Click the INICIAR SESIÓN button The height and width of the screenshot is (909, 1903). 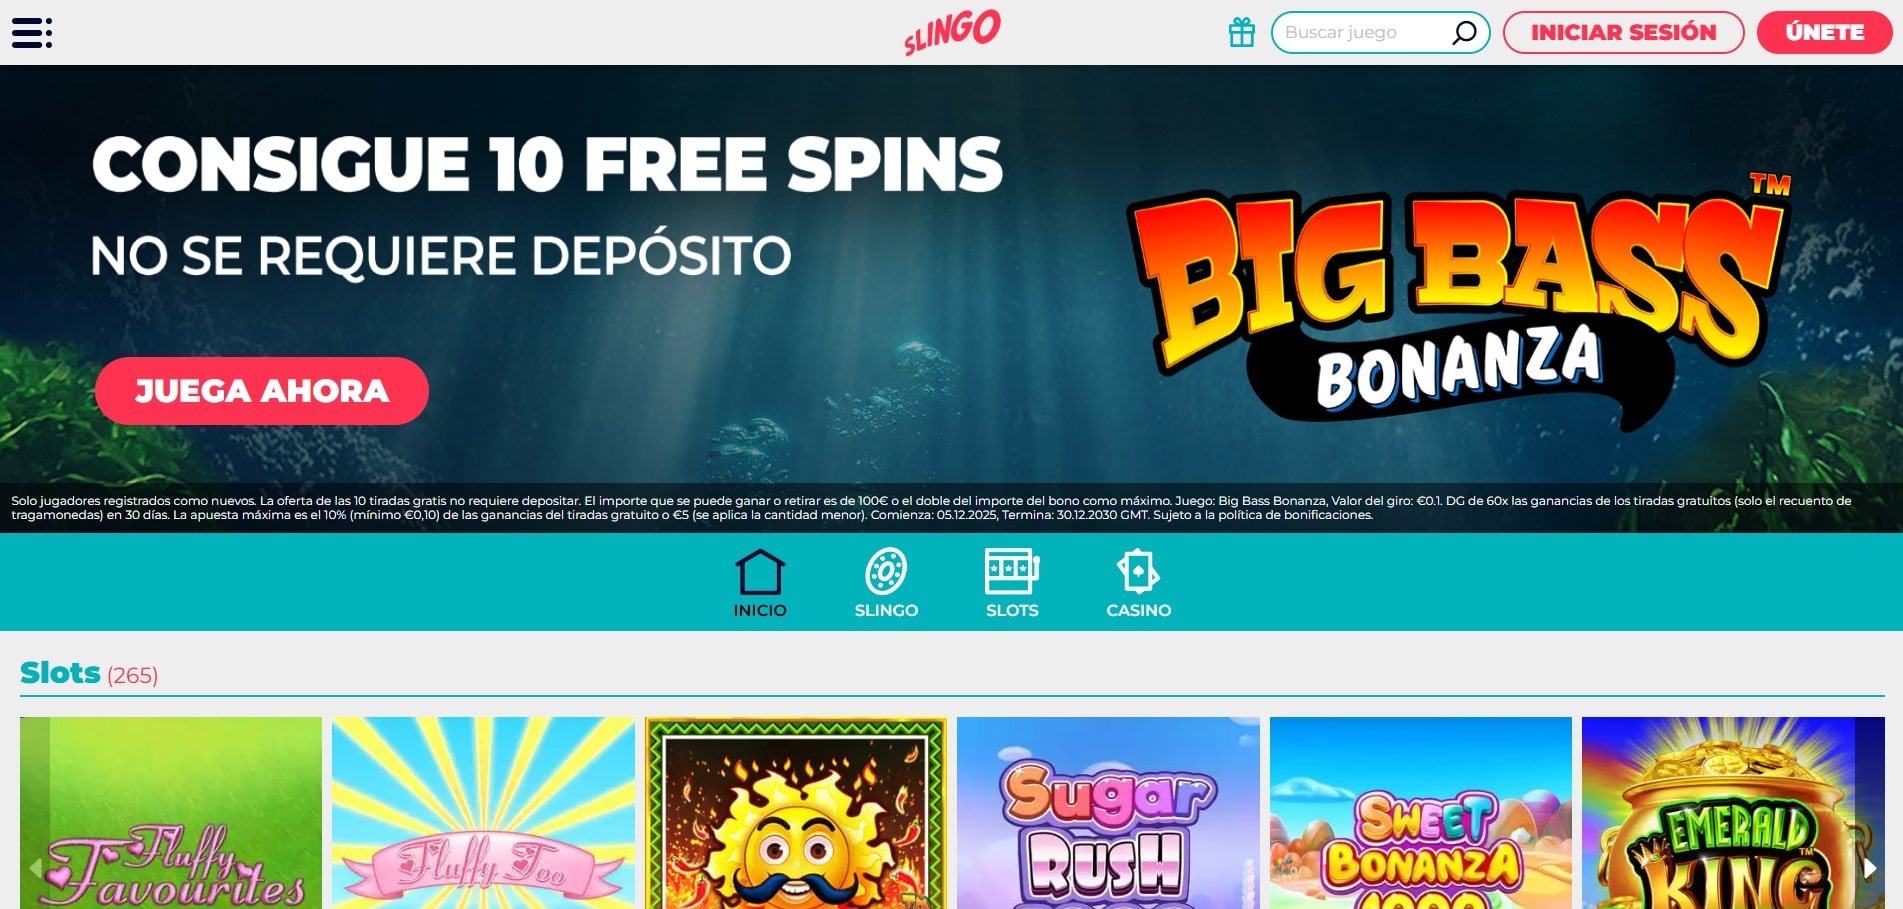[1623, 33]
